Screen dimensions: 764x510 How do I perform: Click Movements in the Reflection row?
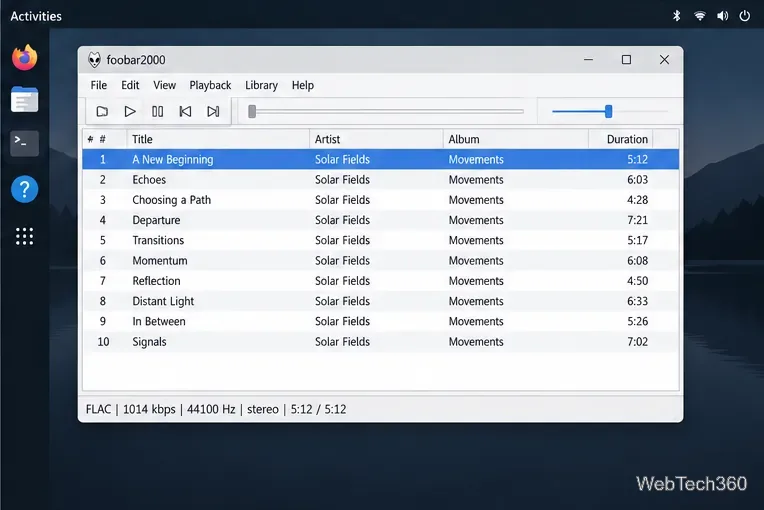[476, 281]
